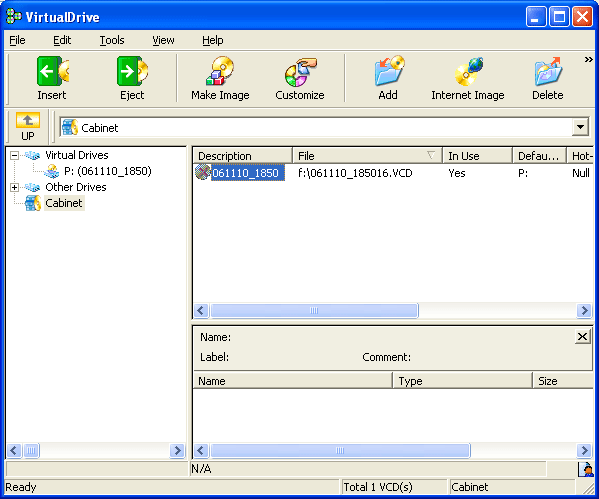Open the View menu
This screenshot has width=599, height=499.
click(163, 40)
